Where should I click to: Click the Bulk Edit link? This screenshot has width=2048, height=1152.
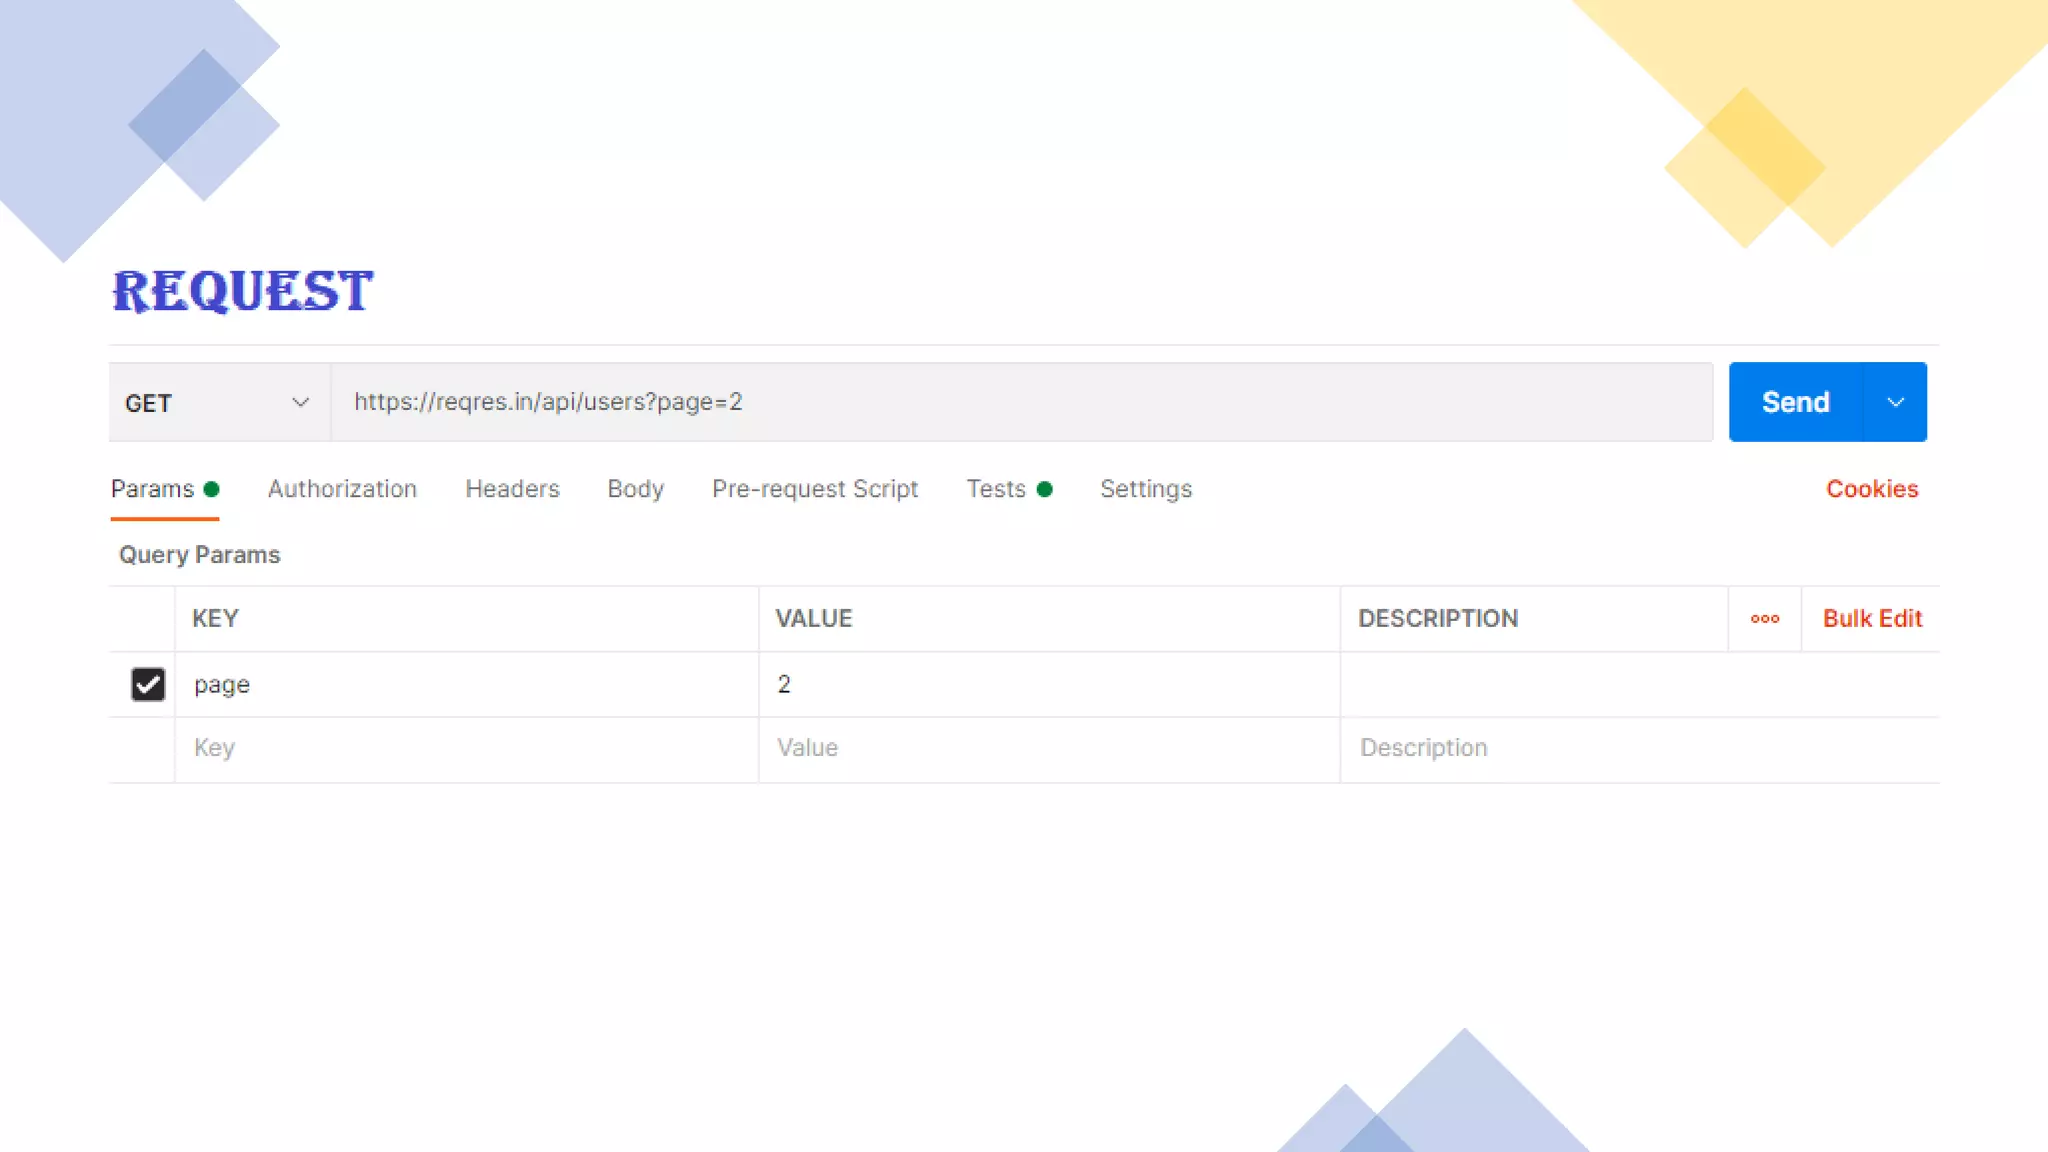tap(1872, 619)
